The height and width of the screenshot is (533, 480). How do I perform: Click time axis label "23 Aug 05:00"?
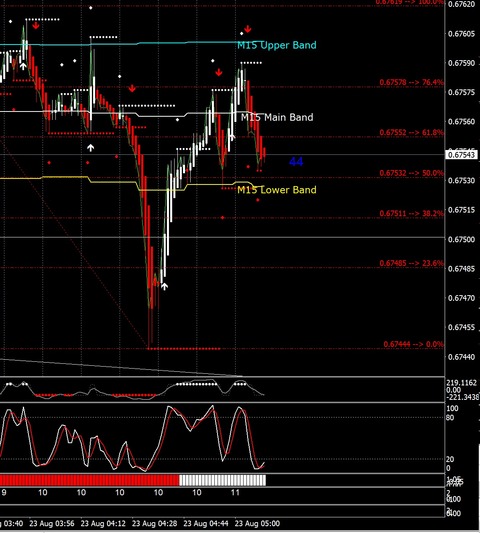pos(257,523)
